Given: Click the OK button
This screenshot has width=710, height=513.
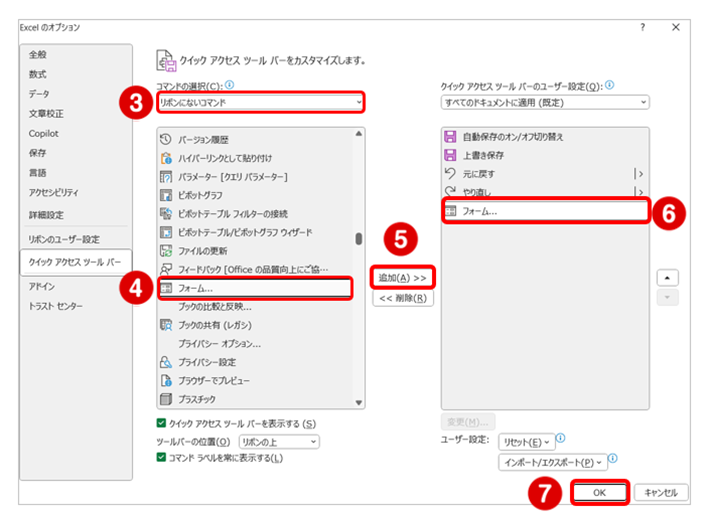Looking at the screenshot, I should 600,492.
